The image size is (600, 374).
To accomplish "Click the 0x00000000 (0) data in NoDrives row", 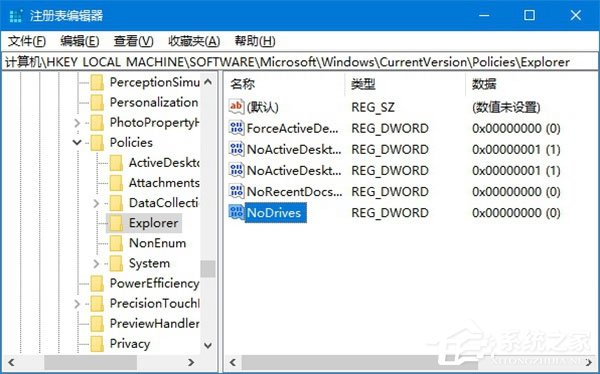I will coord(516,212).
